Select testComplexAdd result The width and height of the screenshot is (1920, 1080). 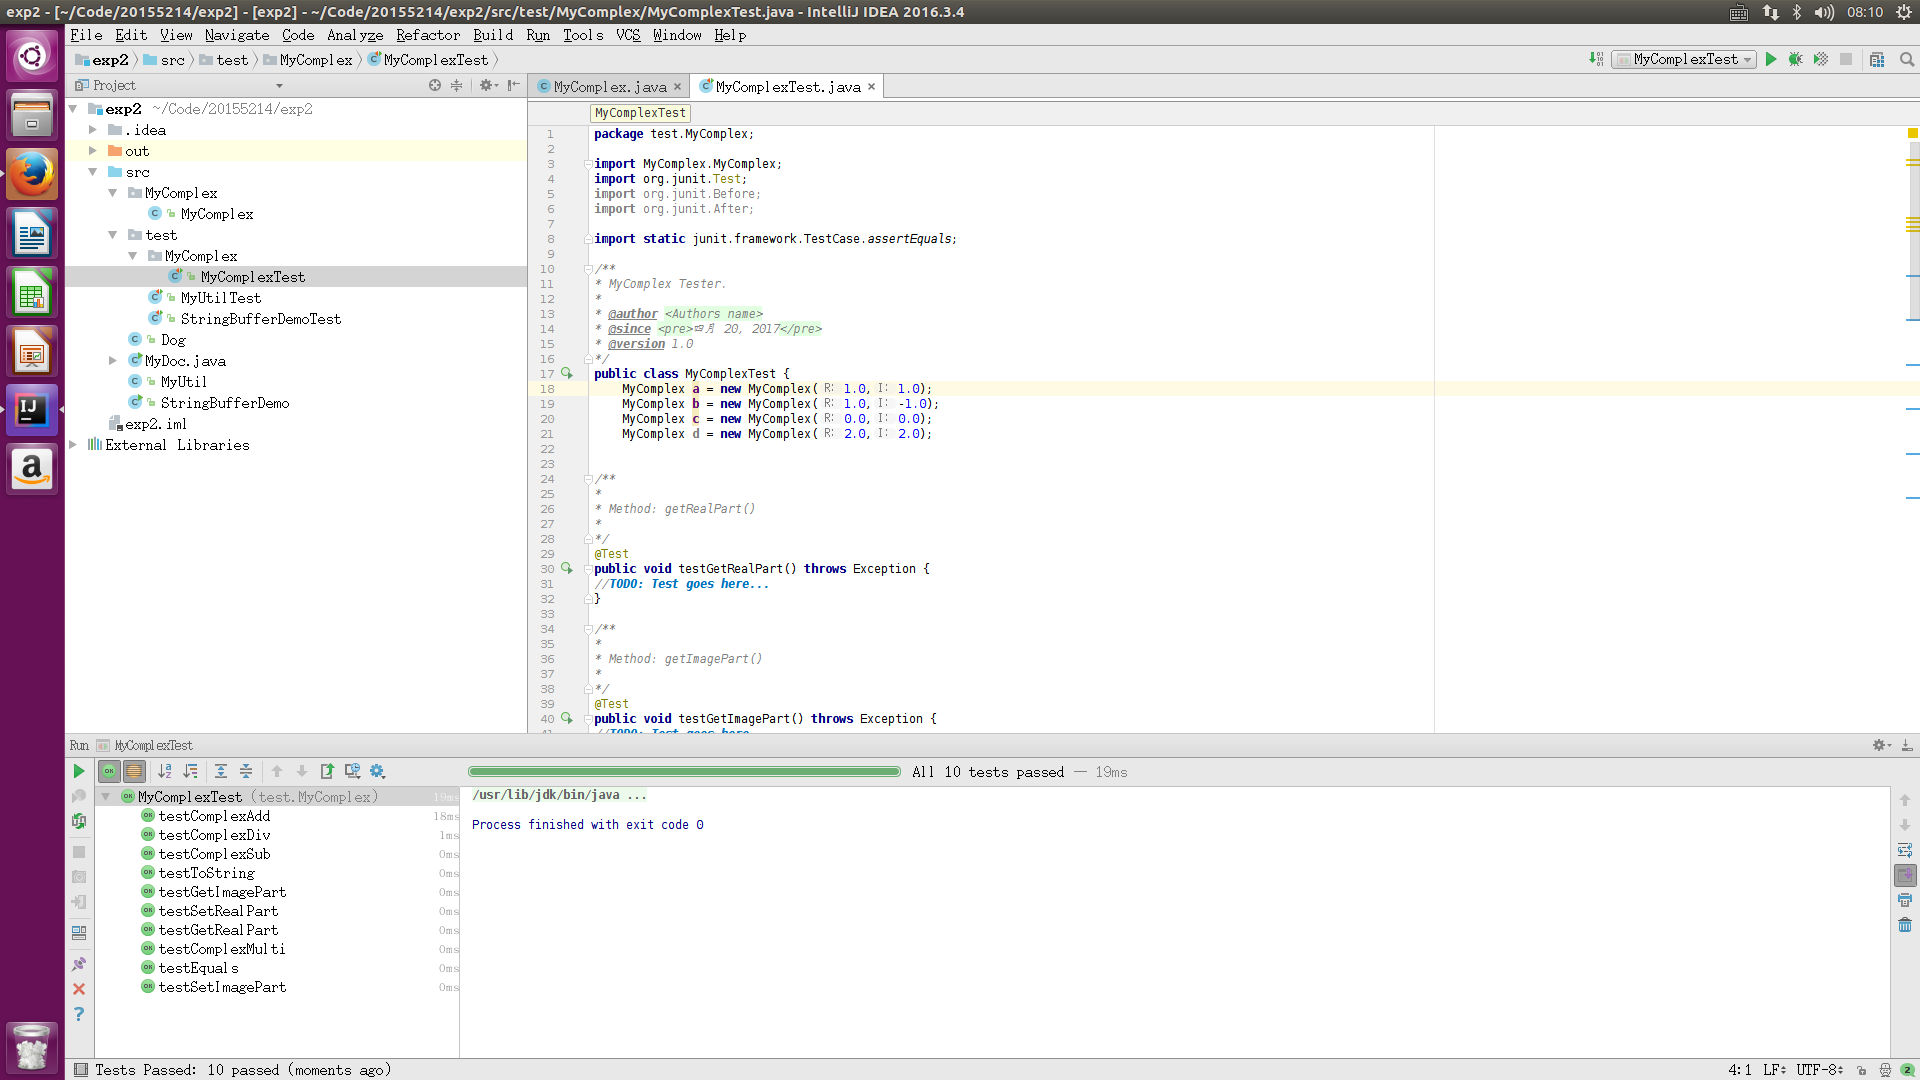pyautogui.click(x=214, y=816)
